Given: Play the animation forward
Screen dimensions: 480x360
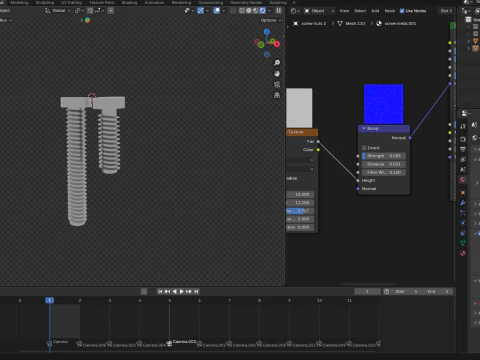Looking at the screenshot, I should point(182,291).
